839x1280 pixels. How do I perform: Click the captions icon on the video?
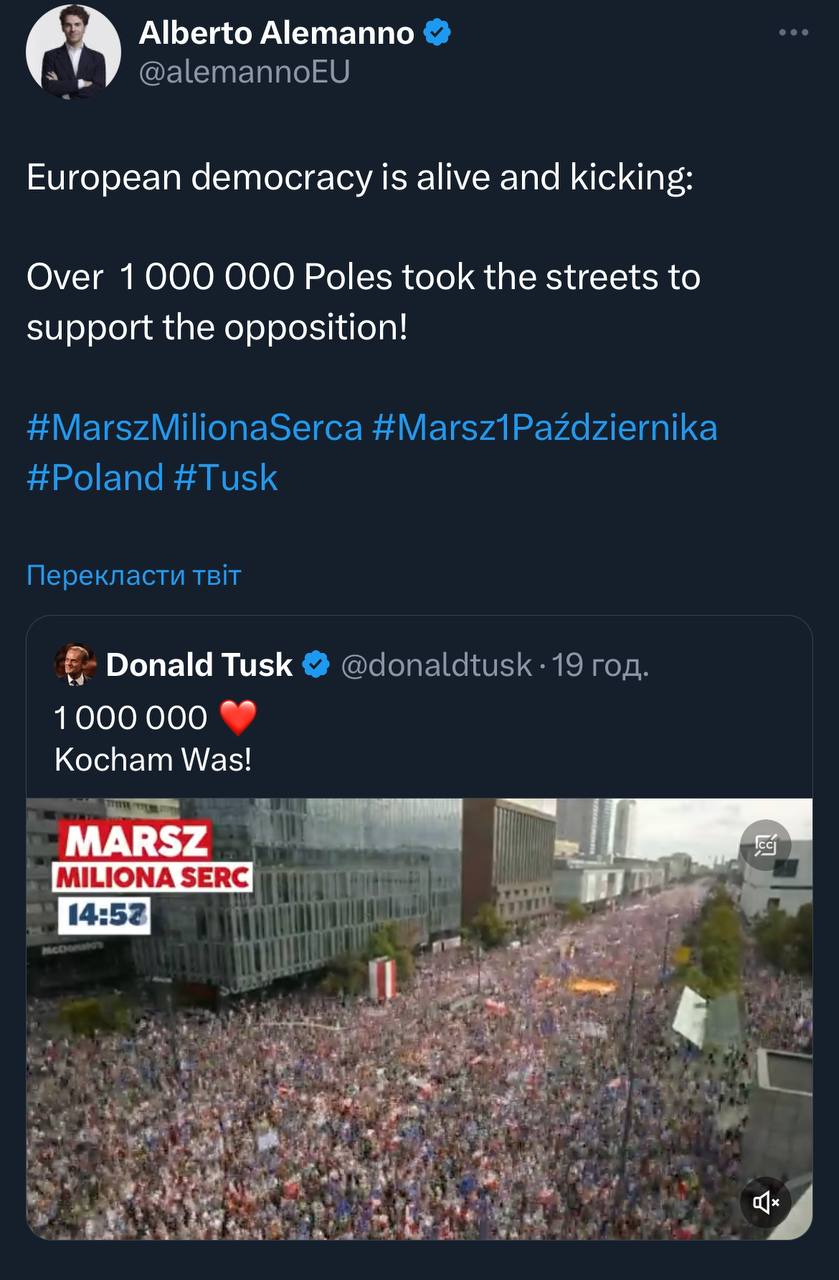pyautogui.click(x=765, y=846)
